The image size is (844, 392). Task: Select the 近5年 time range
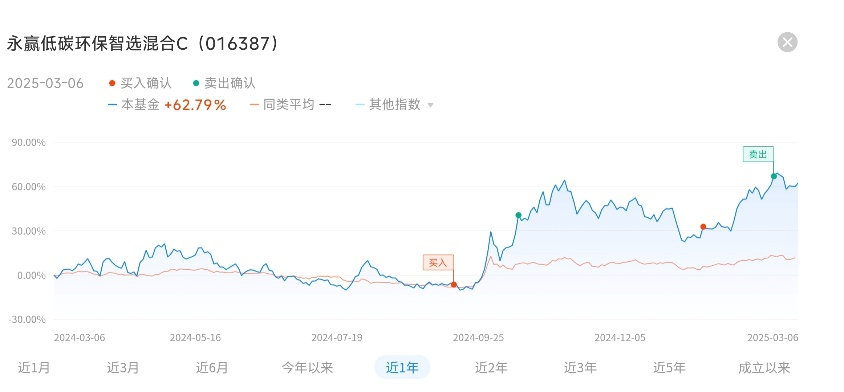[669, 368]
